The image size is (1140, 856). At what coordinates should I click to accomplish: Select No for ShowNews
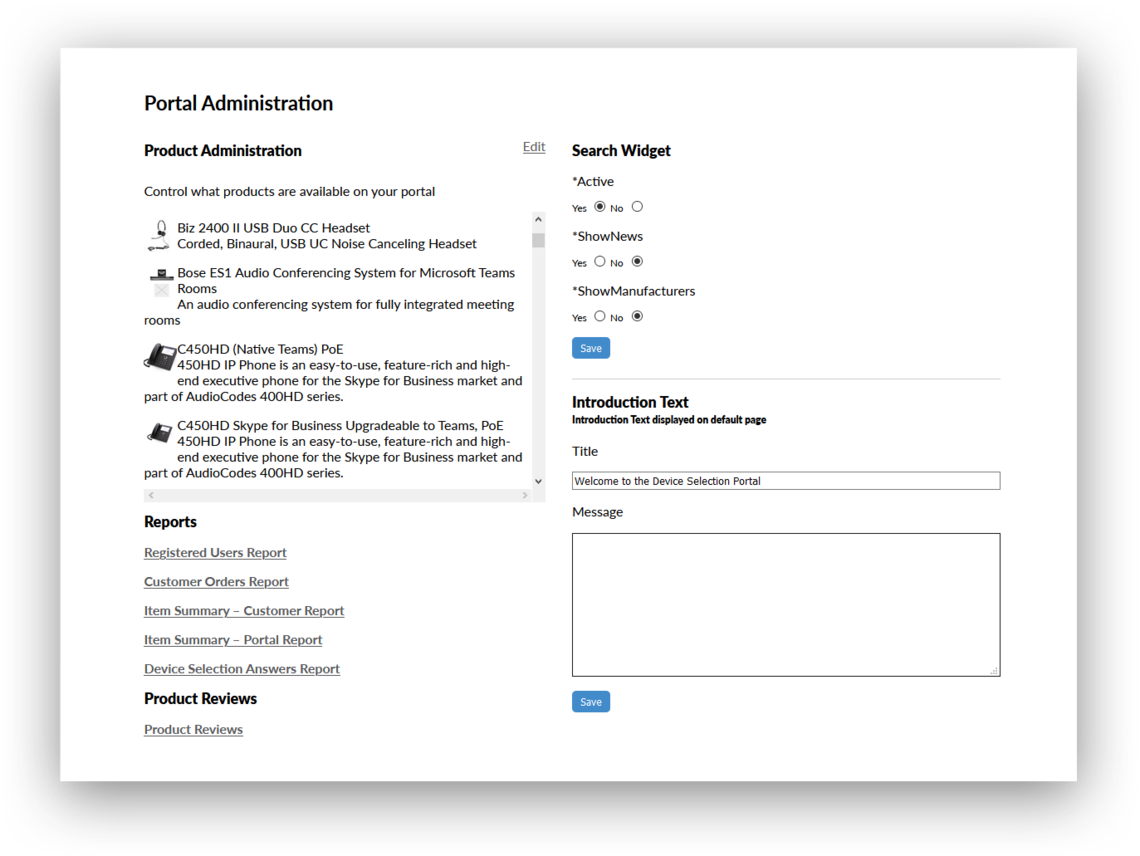click(638, 261)
